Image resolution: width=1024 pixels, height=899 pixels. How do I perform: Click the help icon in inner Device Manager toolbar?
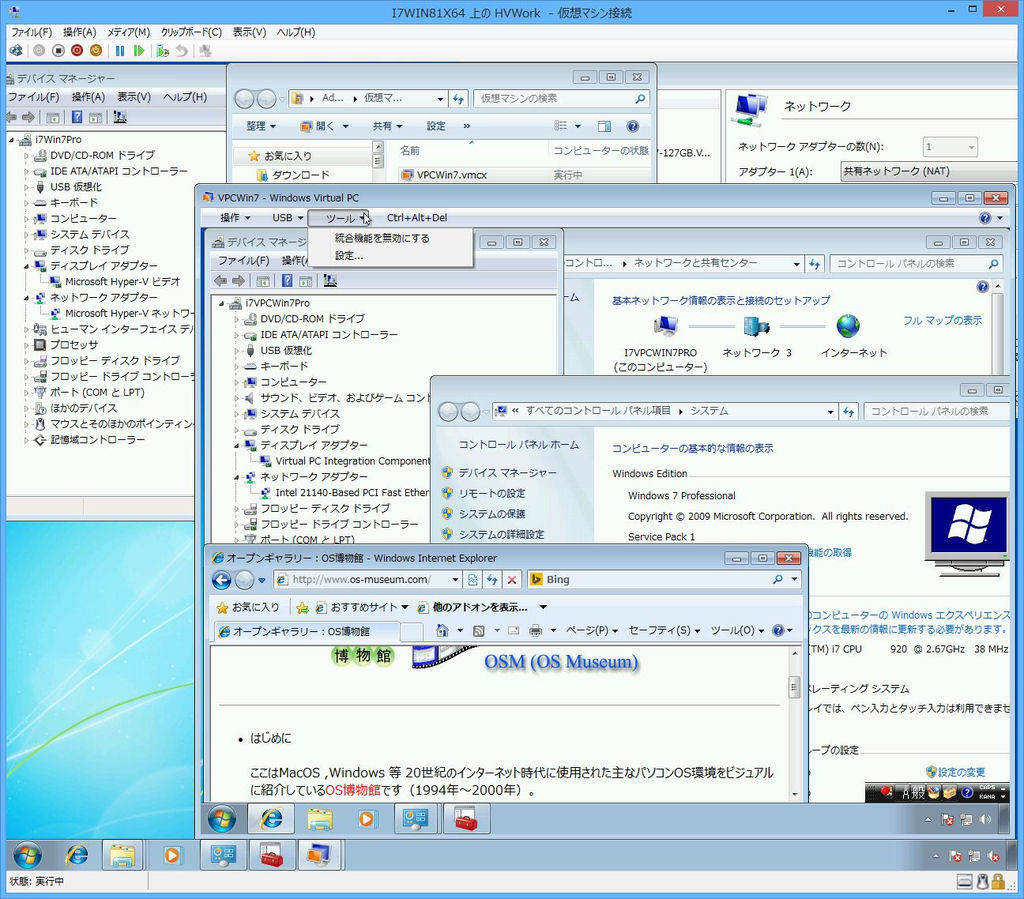pyautogui.click(x=287, y=281)
